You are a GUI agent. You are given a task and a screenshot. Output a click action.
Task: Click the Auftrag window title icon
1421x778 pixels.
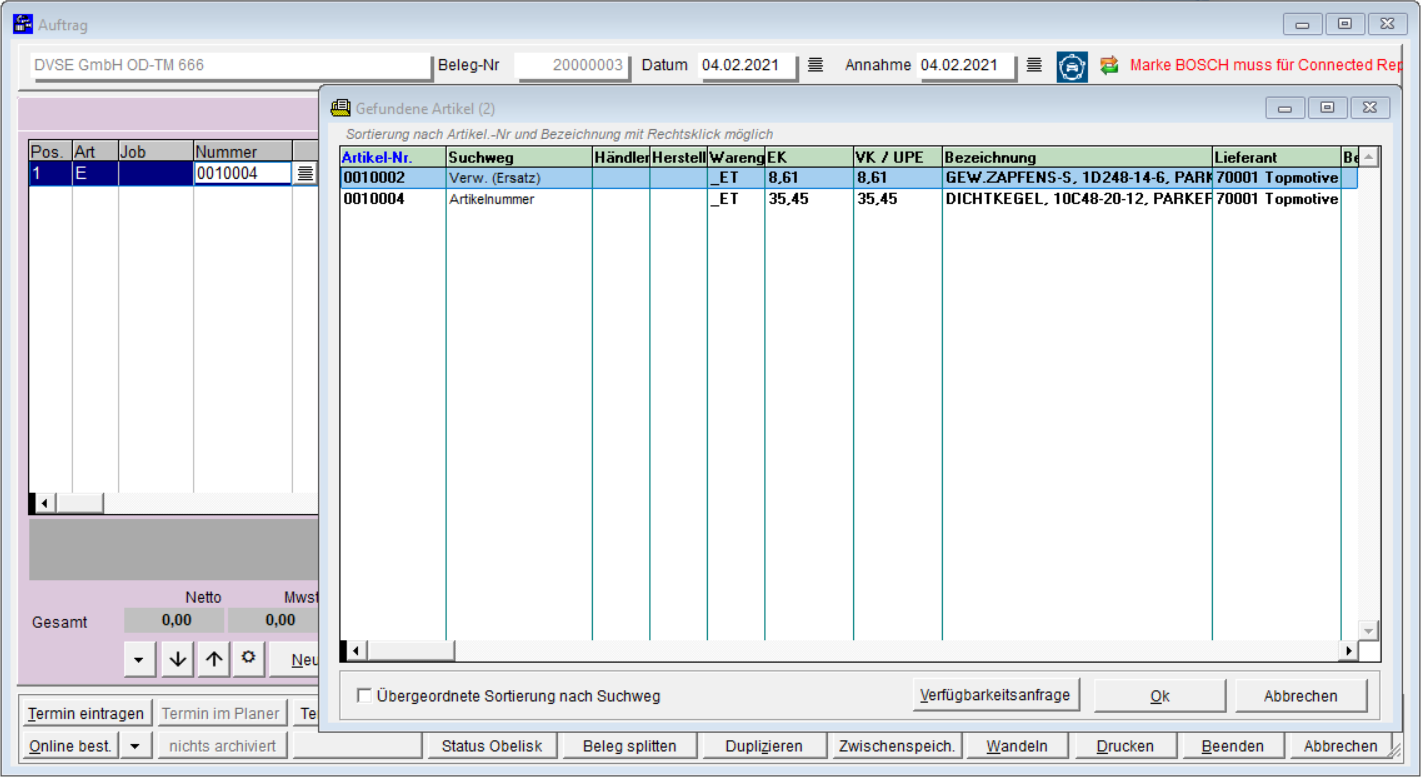(22, 23)
